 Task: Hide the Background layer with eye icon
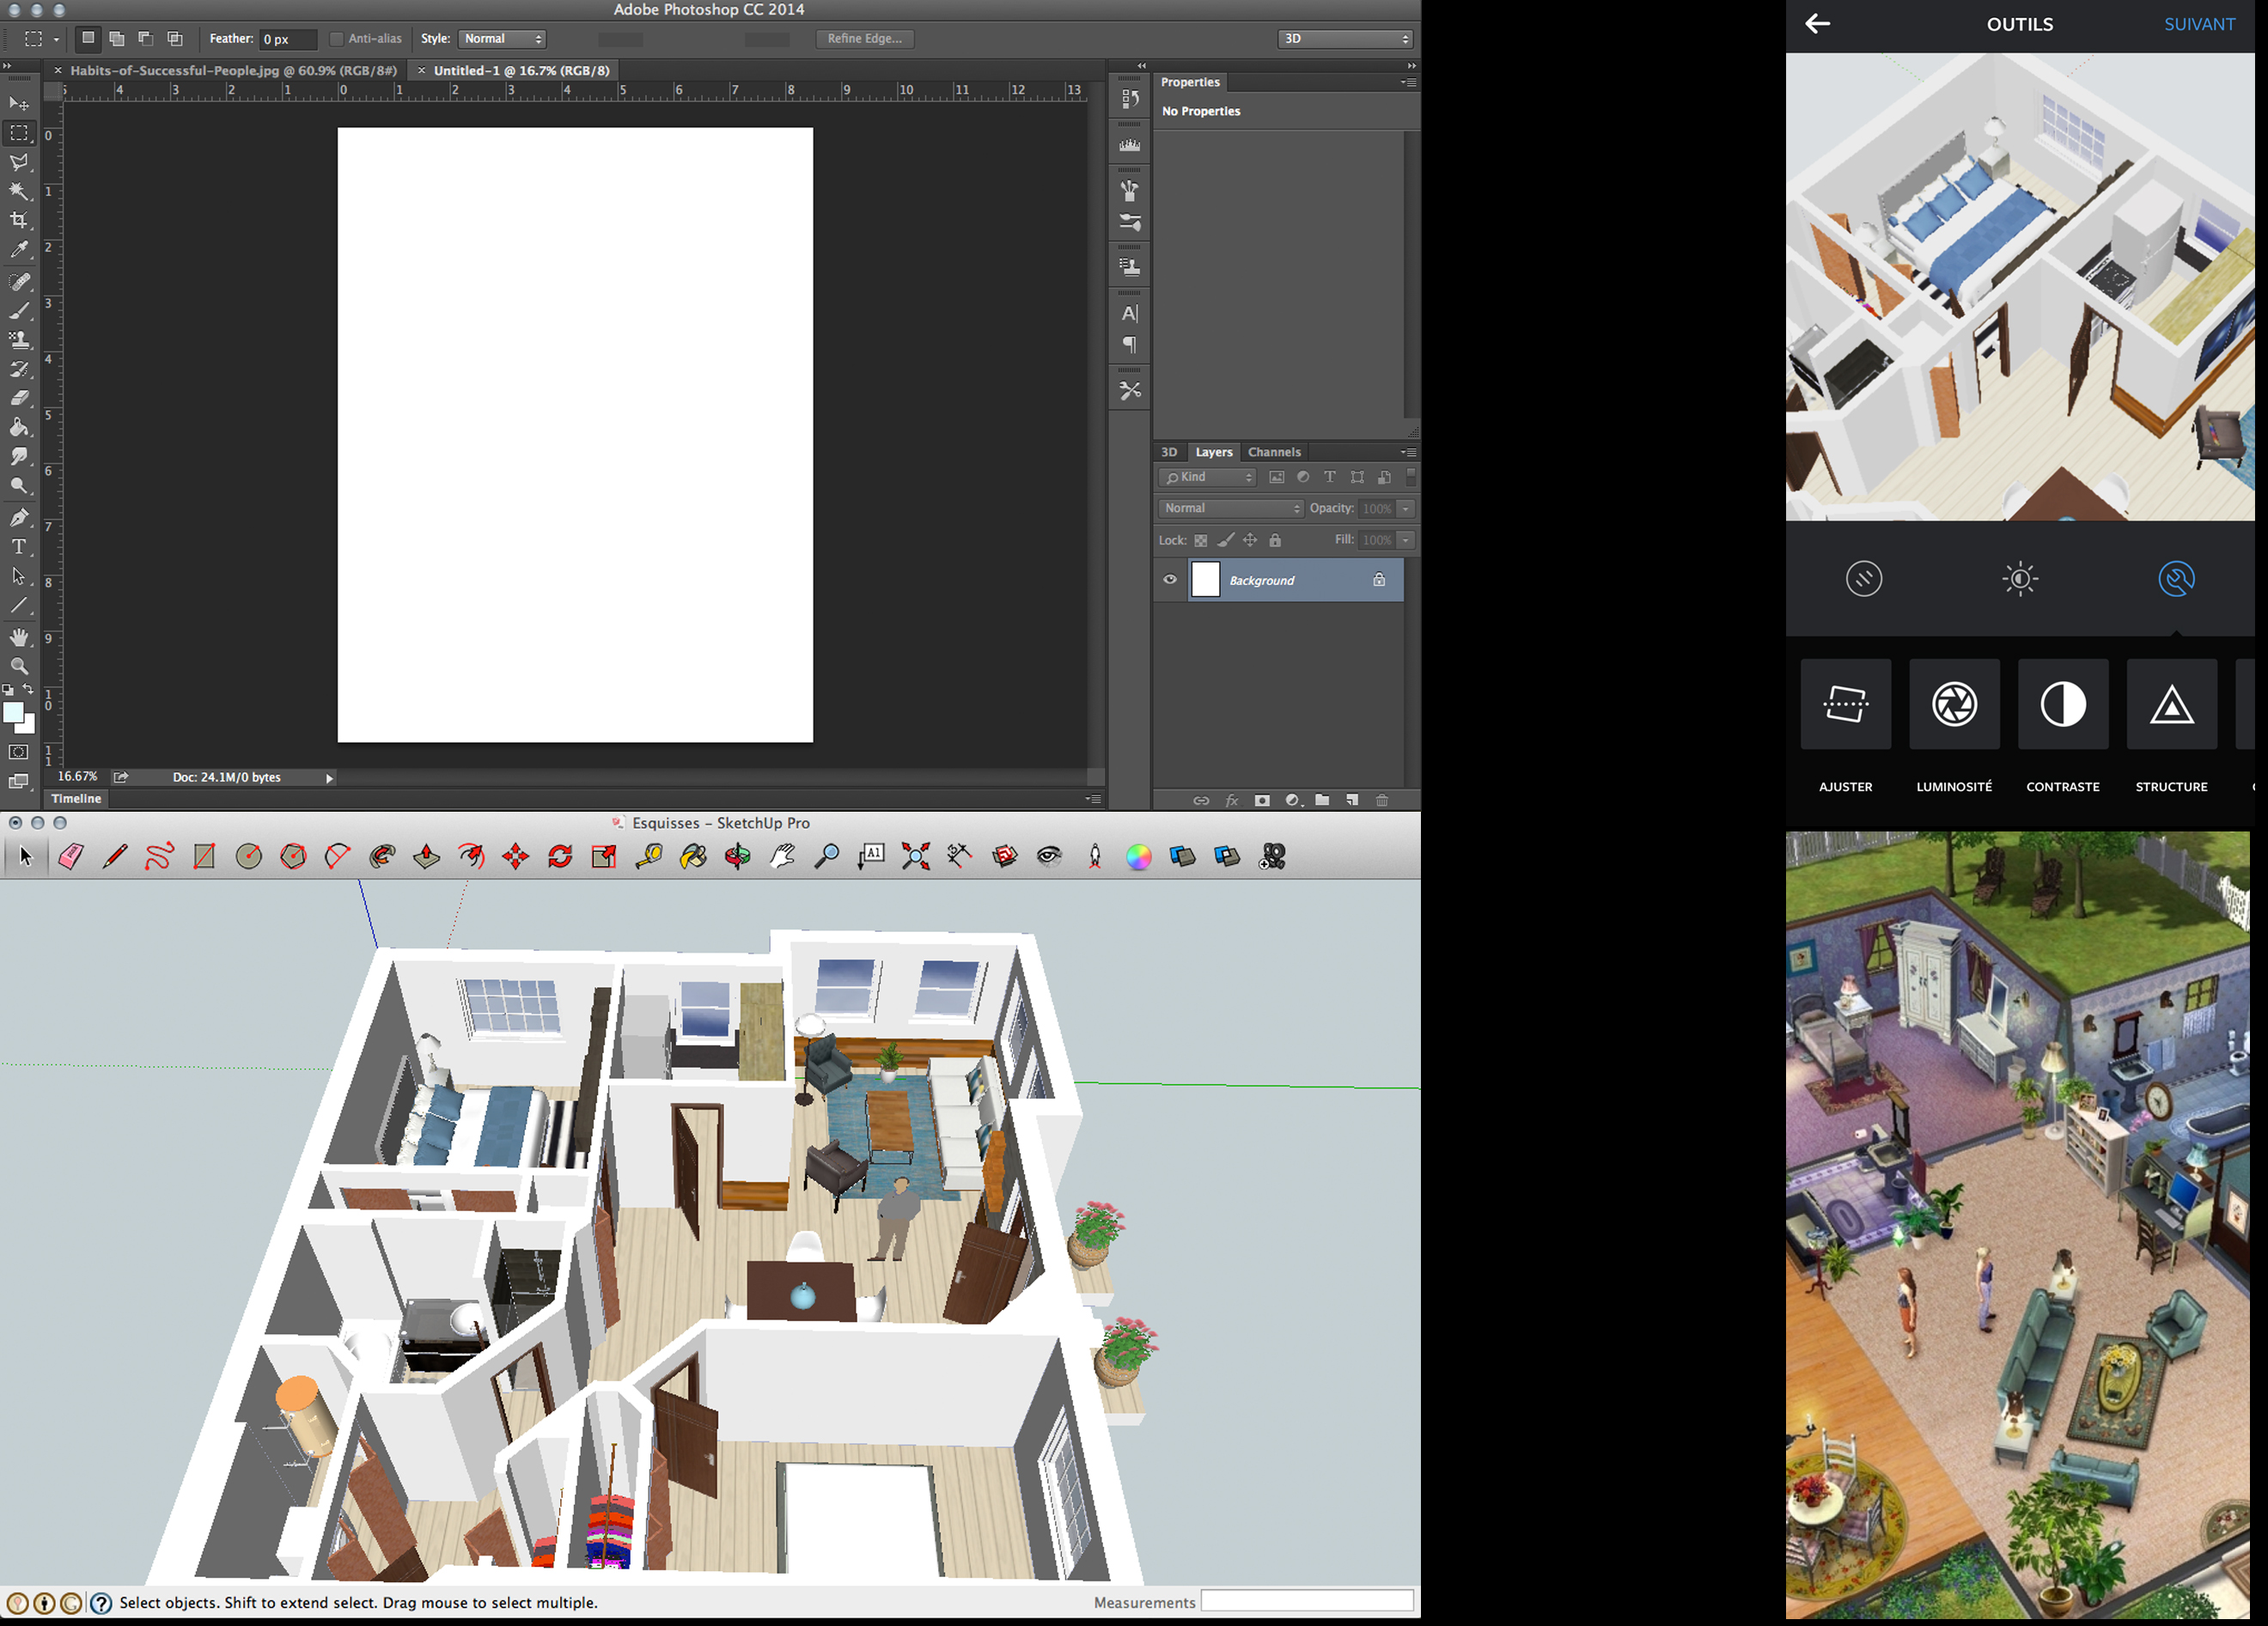(x=1169, y=579)
